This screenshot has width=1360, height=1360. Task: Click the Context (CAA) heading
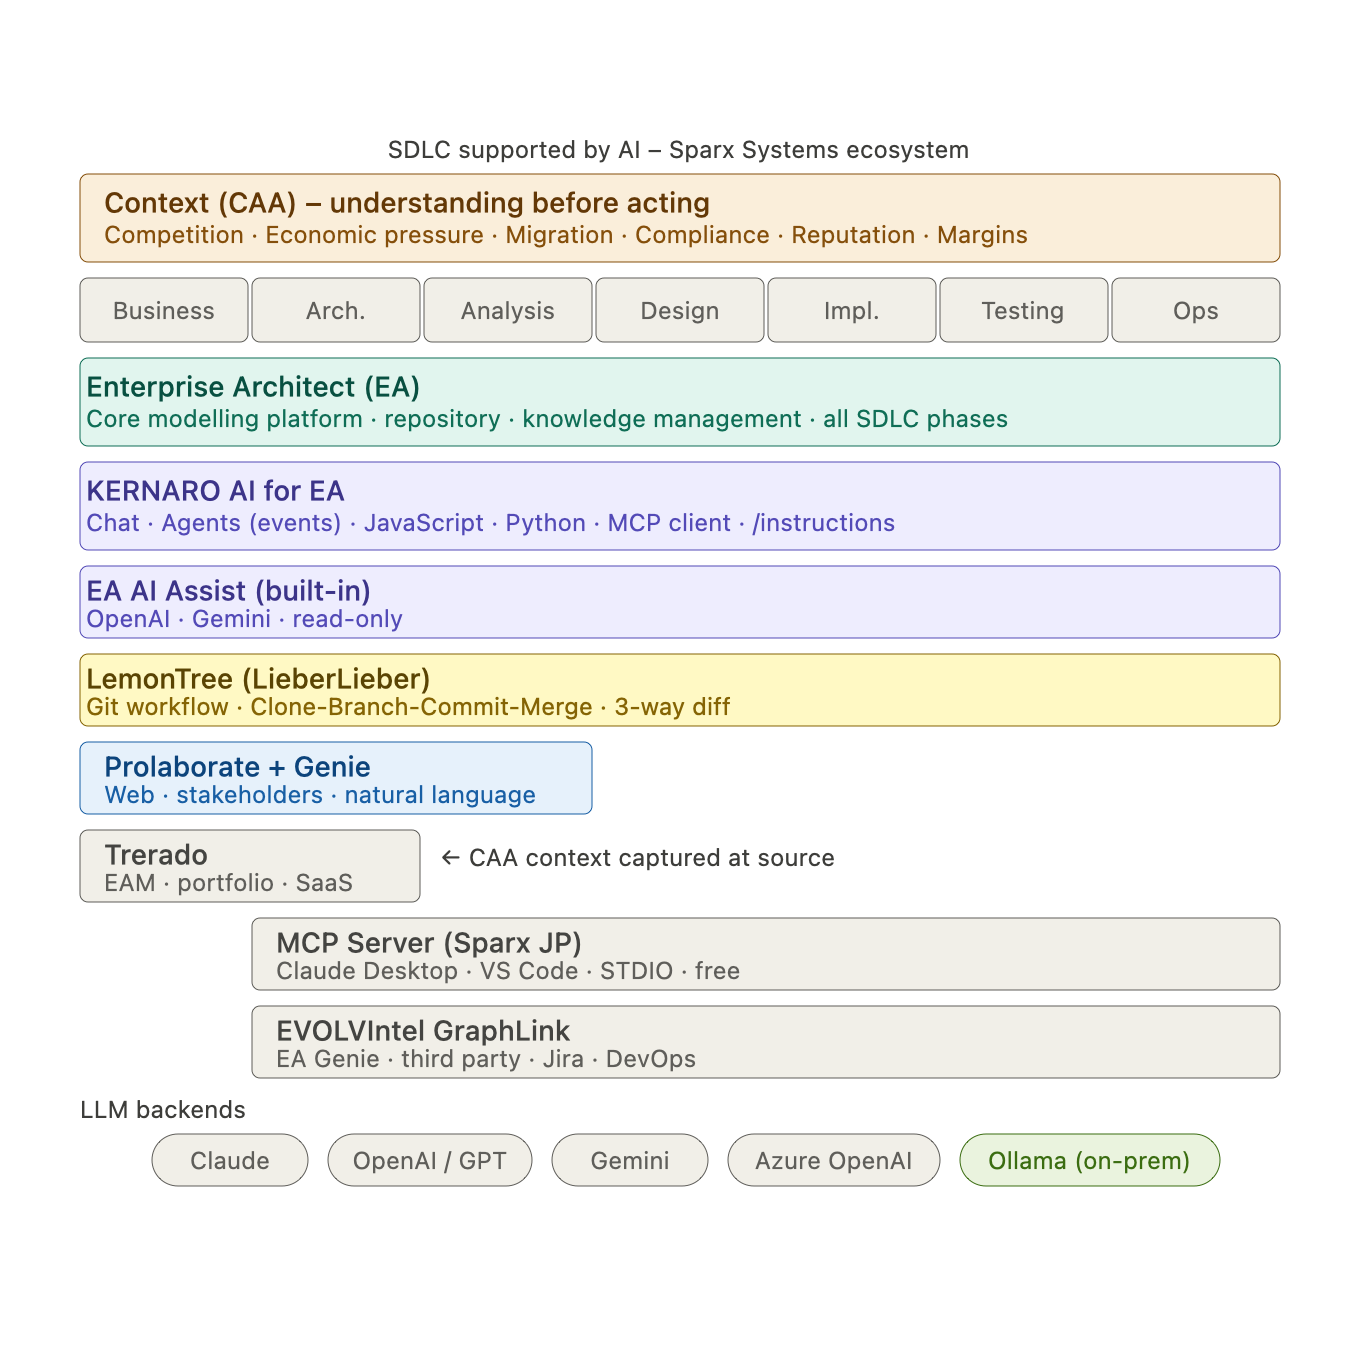[x=407, y=203]
